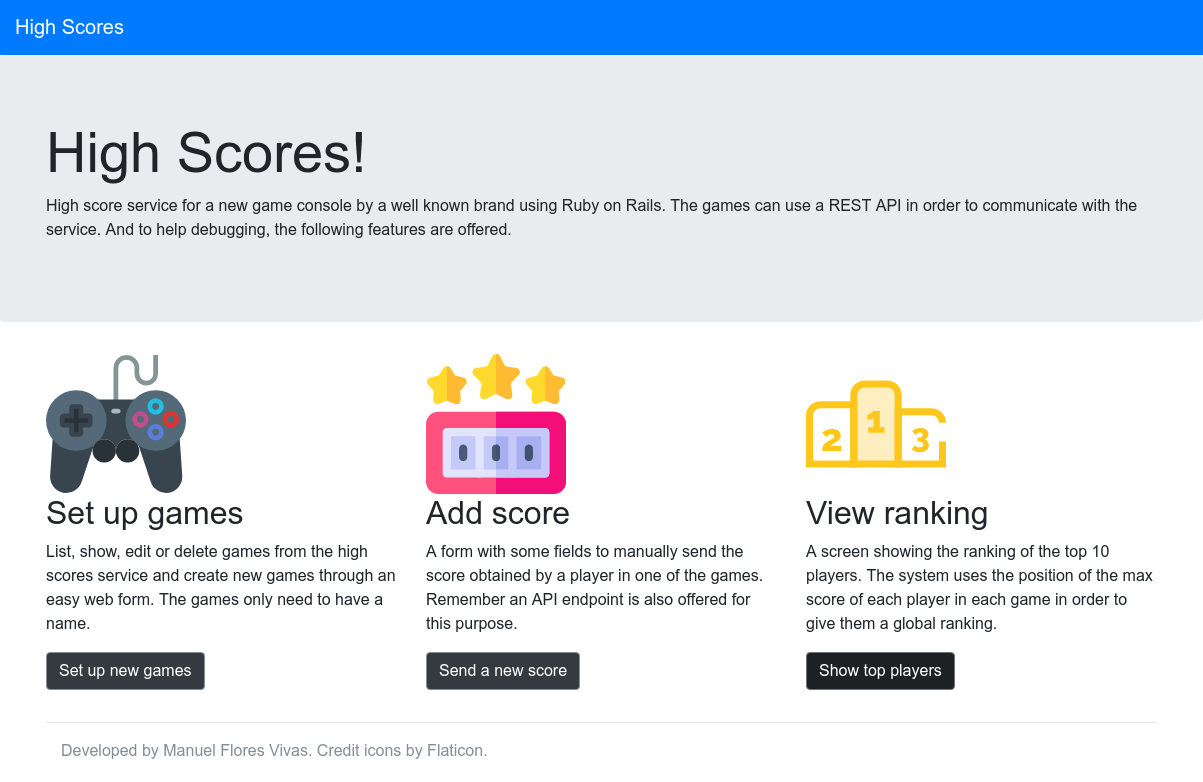
Task: Click the podium's number 2 step
Action: click(x=830, y=440)
